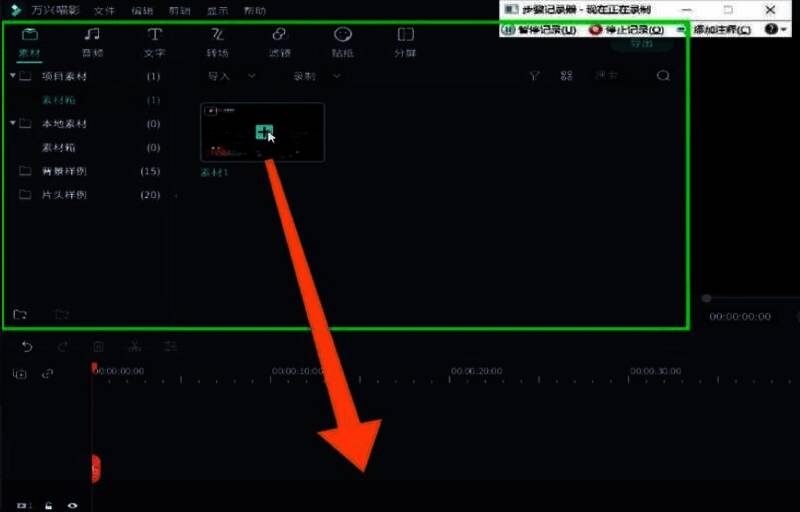Collapse the 项目素材 tree folder
The width and height of the screenshot is (800, 512).
pyautogui.click(x=12, y=76)
